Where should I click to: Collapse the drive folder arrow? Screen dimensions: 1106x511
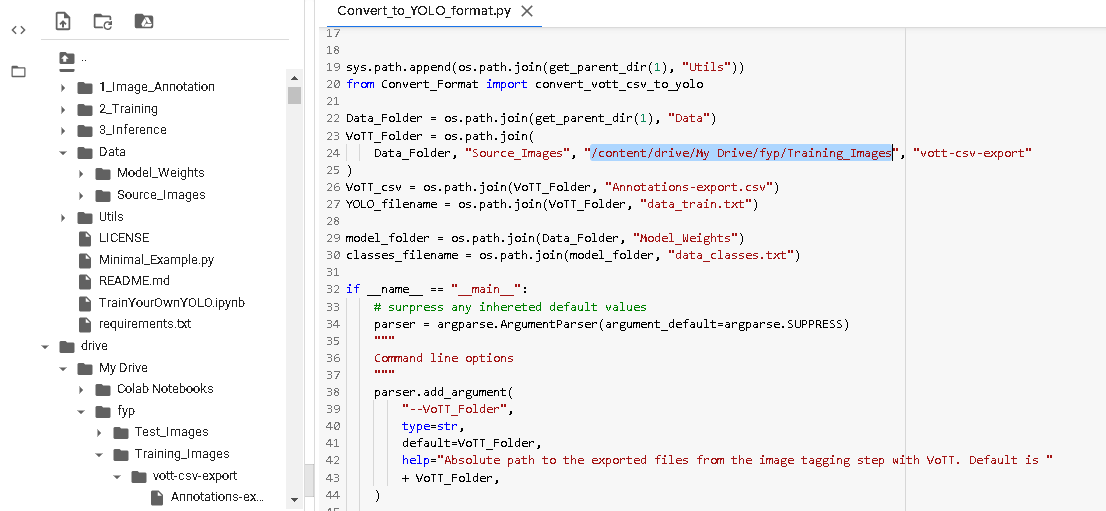click(45, 347)
